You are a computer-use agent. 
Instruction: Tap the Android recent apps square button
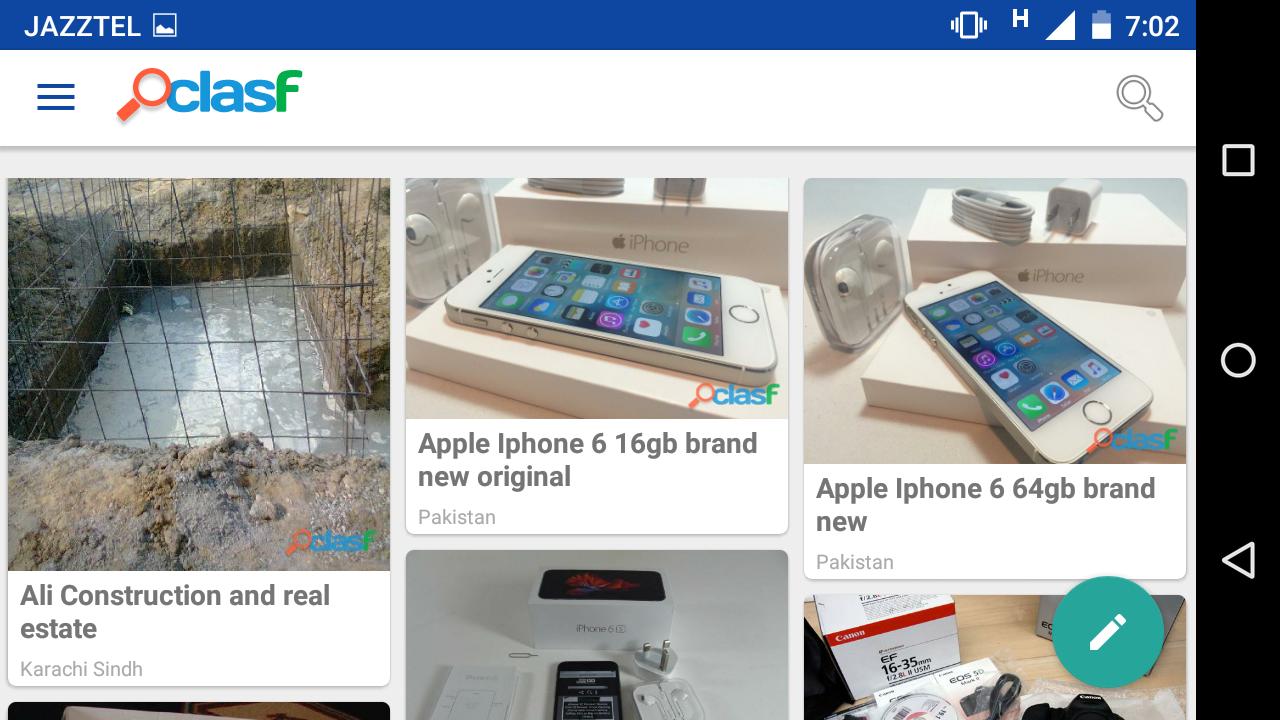pyautogui.click(x=1238, y=160)
